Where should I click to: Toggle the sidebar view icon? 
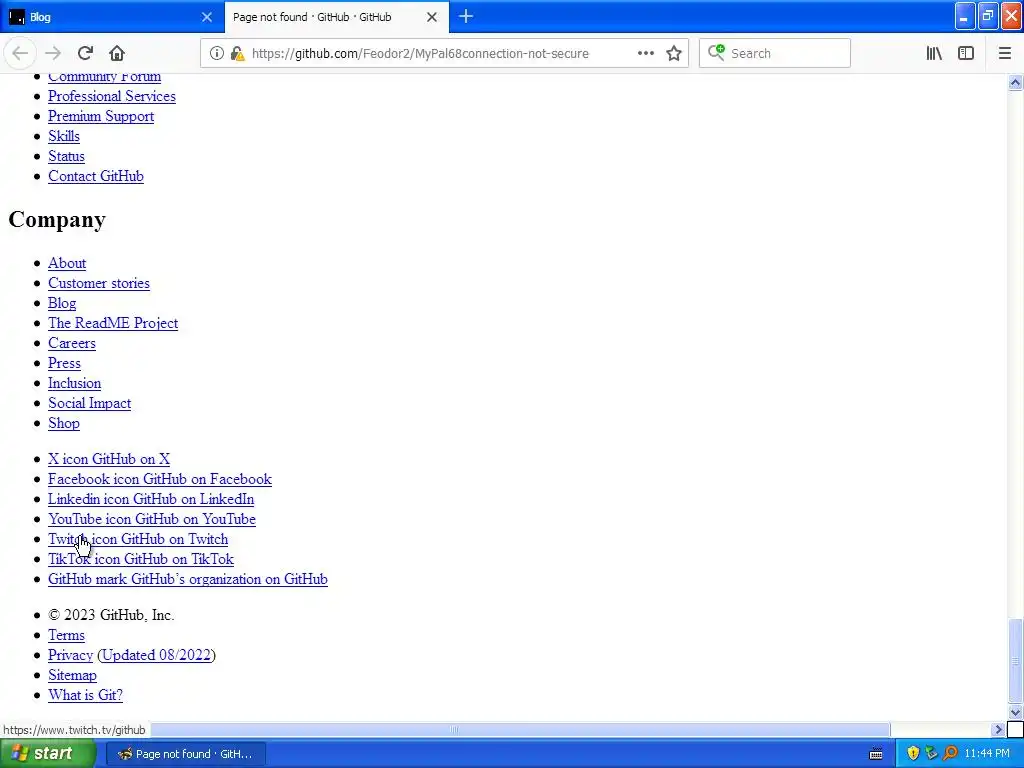[x=966, y=53]
